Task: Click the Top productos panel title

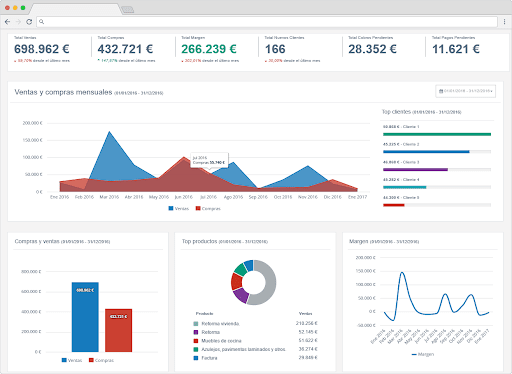Action: tap(199, 241)
